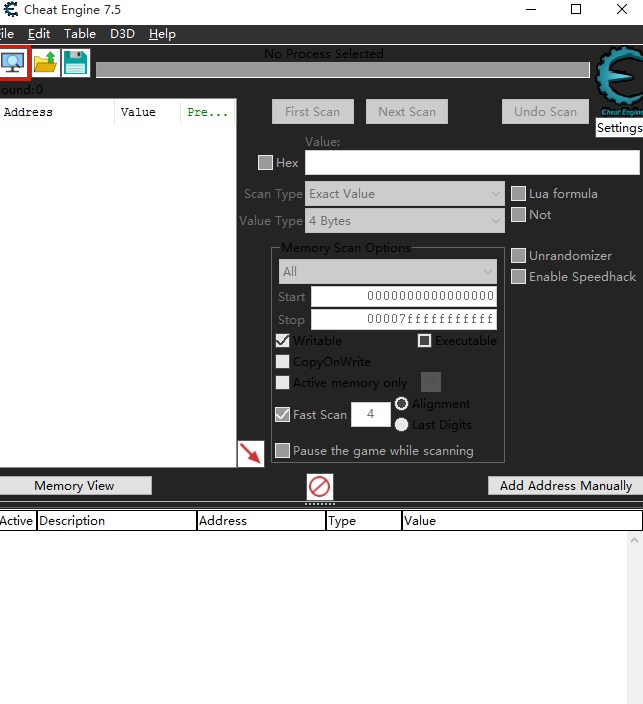Select the Alignment radio button
643x704 pixels.
(x=401, y=404)
